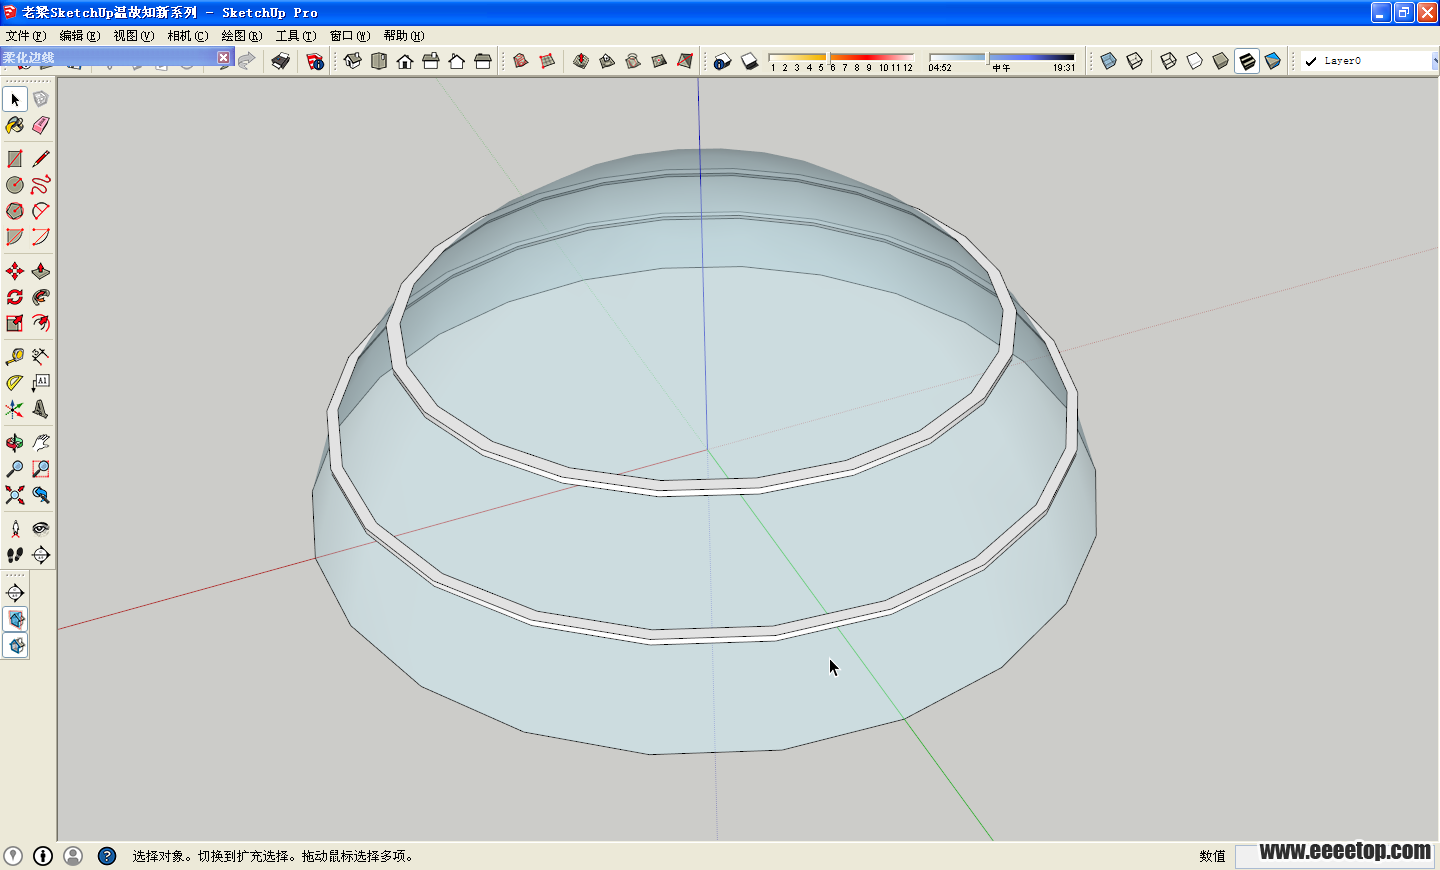The width and height of the screenshot is (1440, 870).
Task: Pick the Pan hand tool
Action: pyautogui.click(x=41, y=443)
